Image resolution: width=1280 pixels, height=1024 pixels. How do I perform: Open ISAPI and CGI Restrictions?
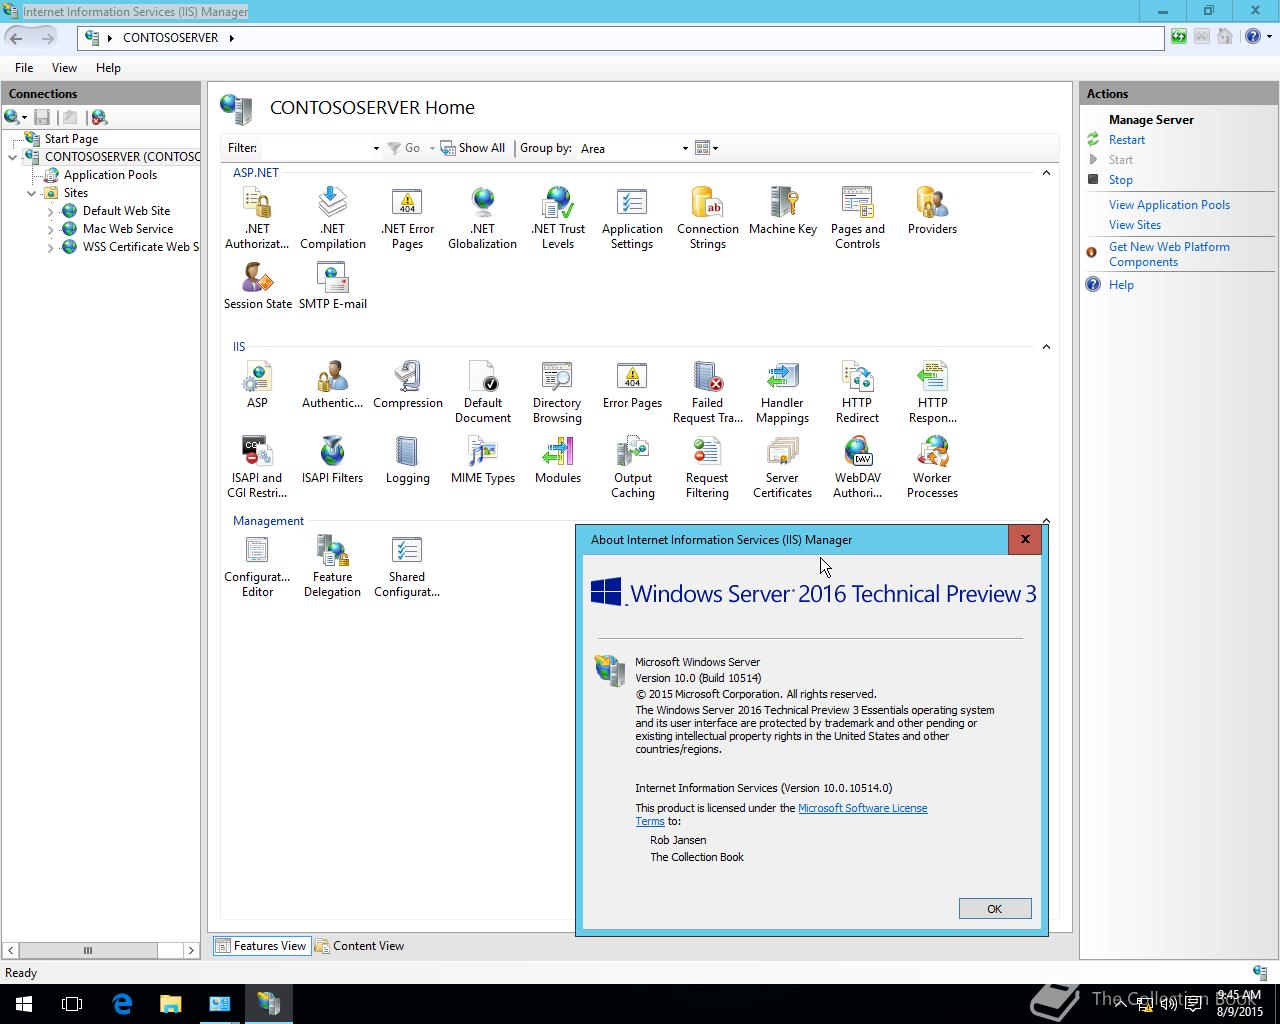(x=257, y=467)
